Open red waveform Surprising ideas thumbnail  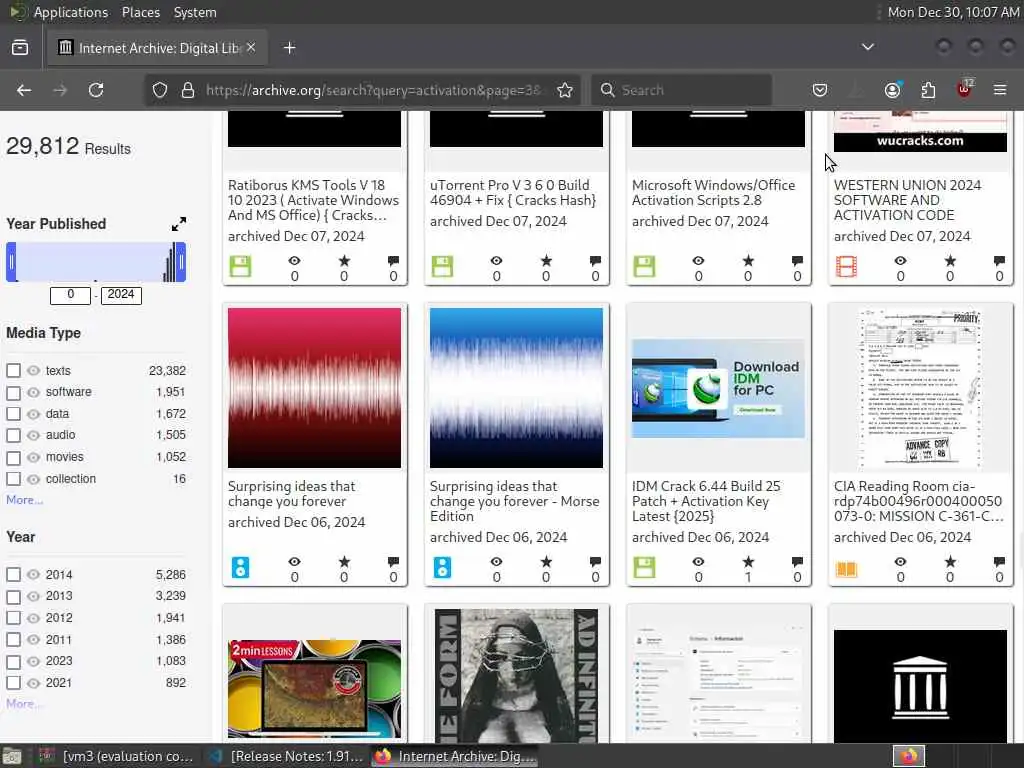(314, 388)
